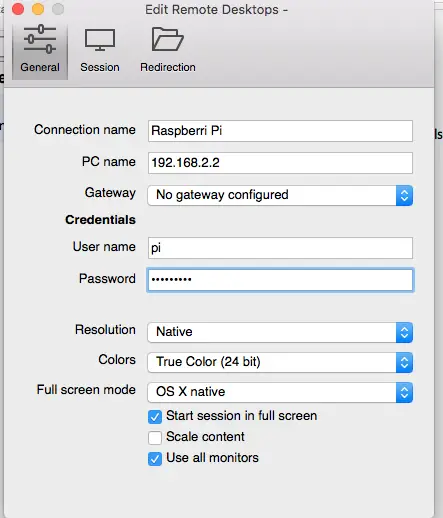Open the Session monitor icon
443x518 pixels.
click(x=100, y=40)
